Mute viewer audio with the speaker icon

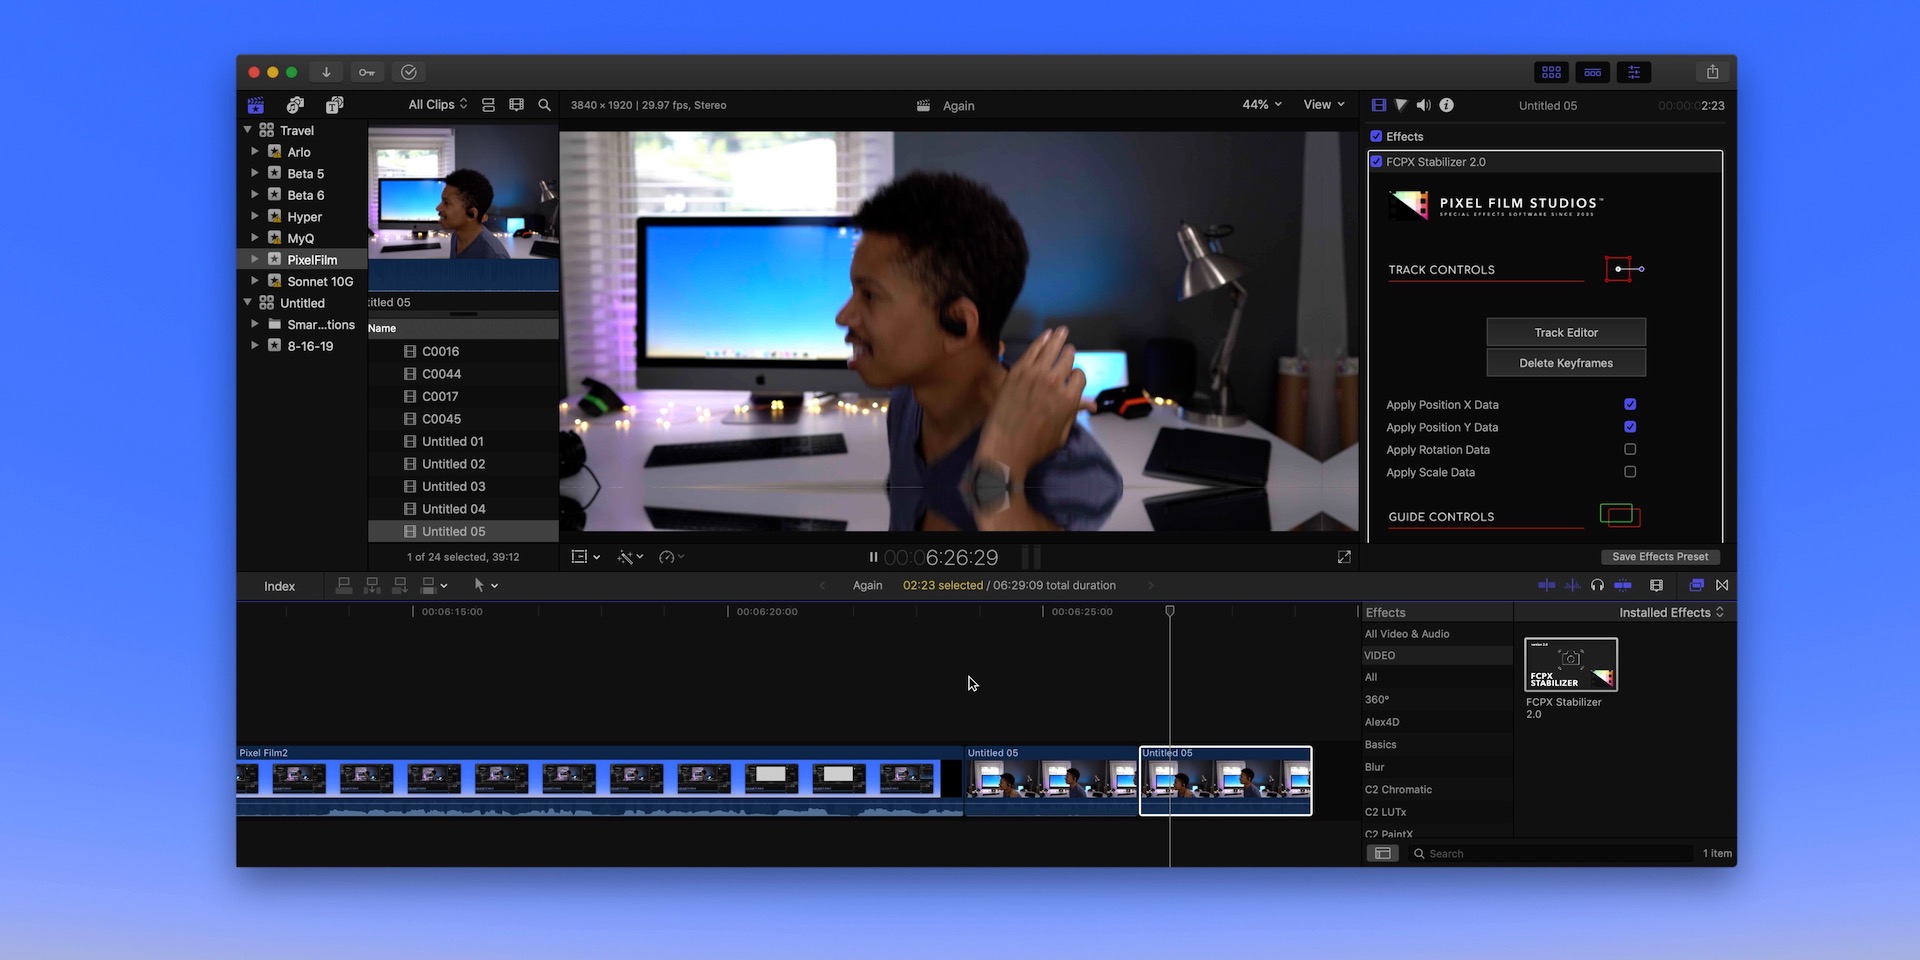coord(1424,104)
